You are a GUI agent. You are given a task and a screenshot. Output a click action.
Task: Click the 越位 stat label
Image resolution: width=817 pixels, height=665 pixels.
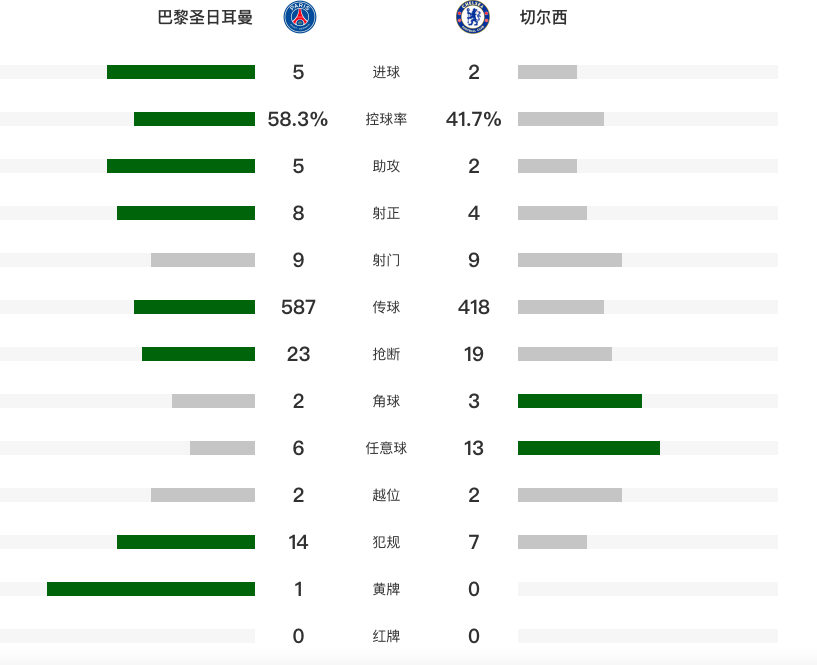tap(386, 495)
